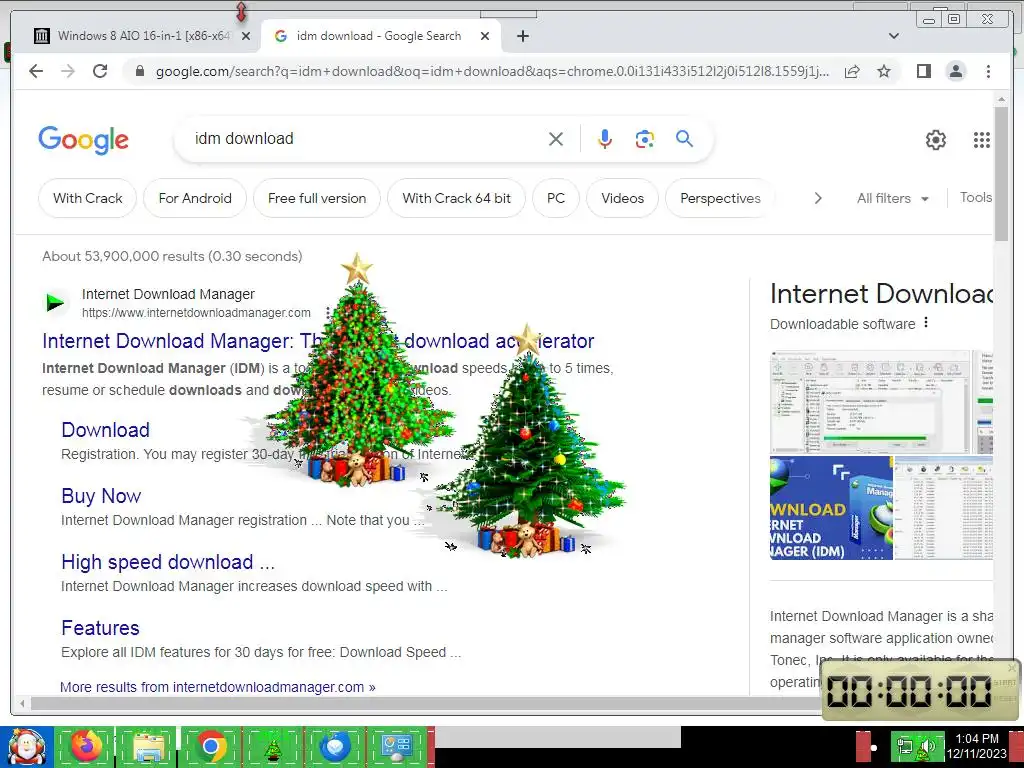Click the forward navigation arrow

tap(68, 71)
